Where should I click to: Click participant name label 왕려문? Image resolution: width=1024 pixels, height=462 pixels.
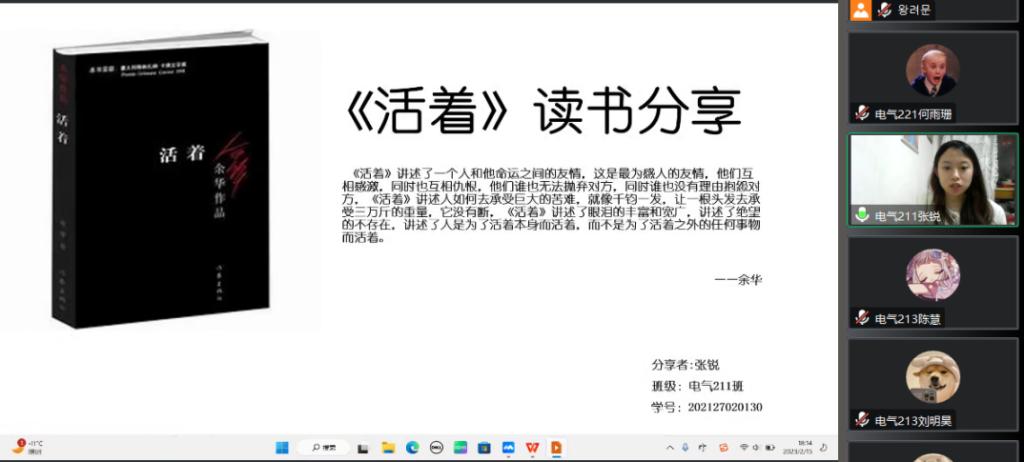tap(914, 10)
